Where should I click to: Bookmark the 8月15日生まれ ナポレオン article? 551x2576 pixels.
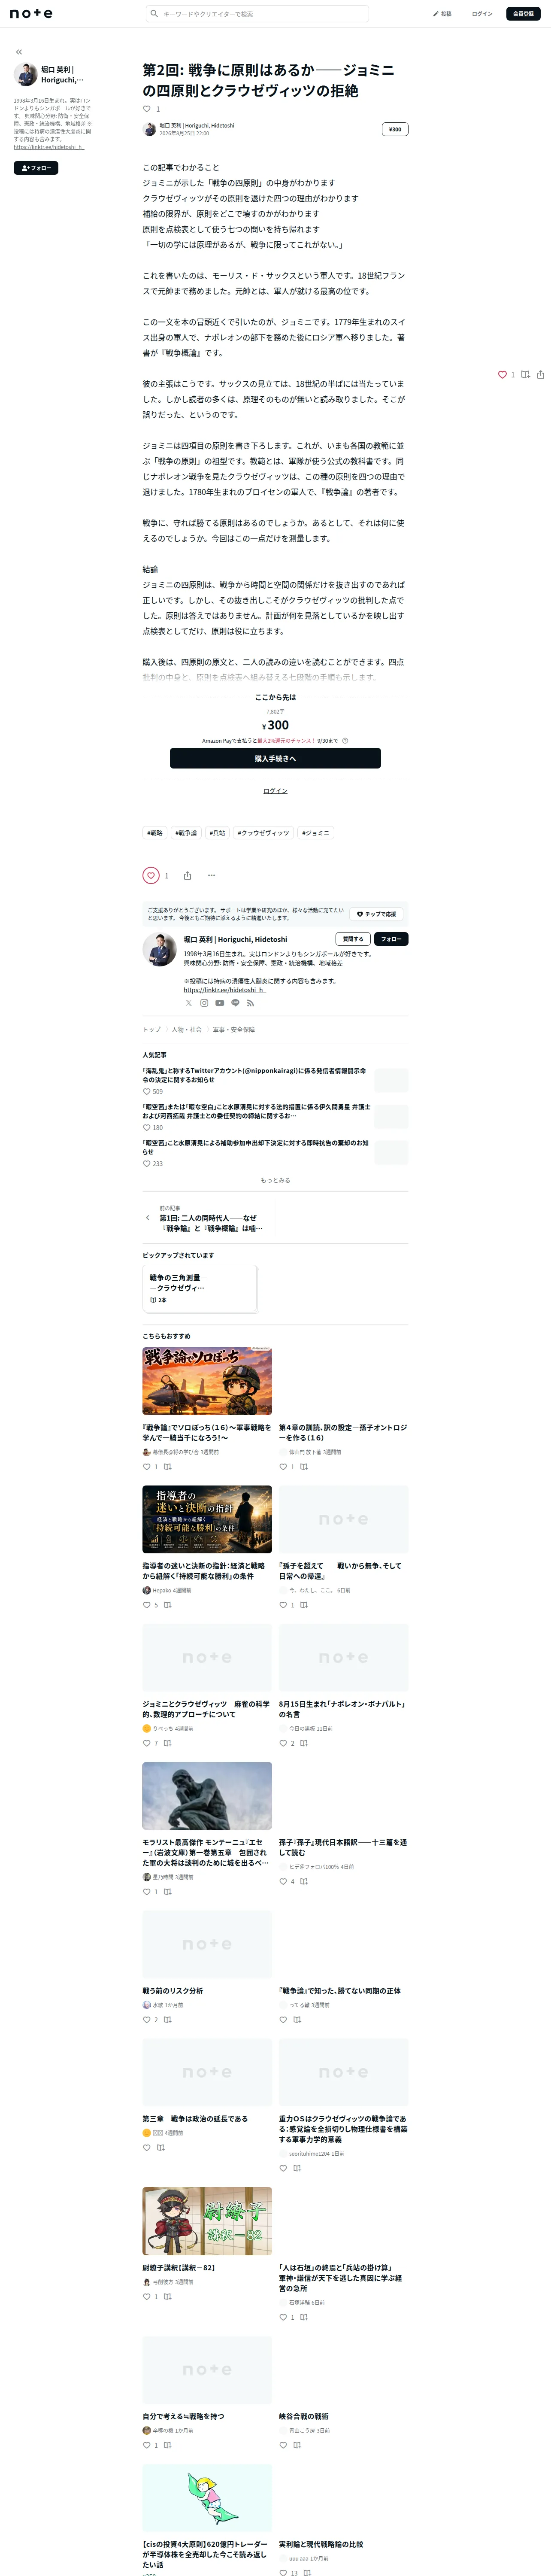coord(304,1743)
